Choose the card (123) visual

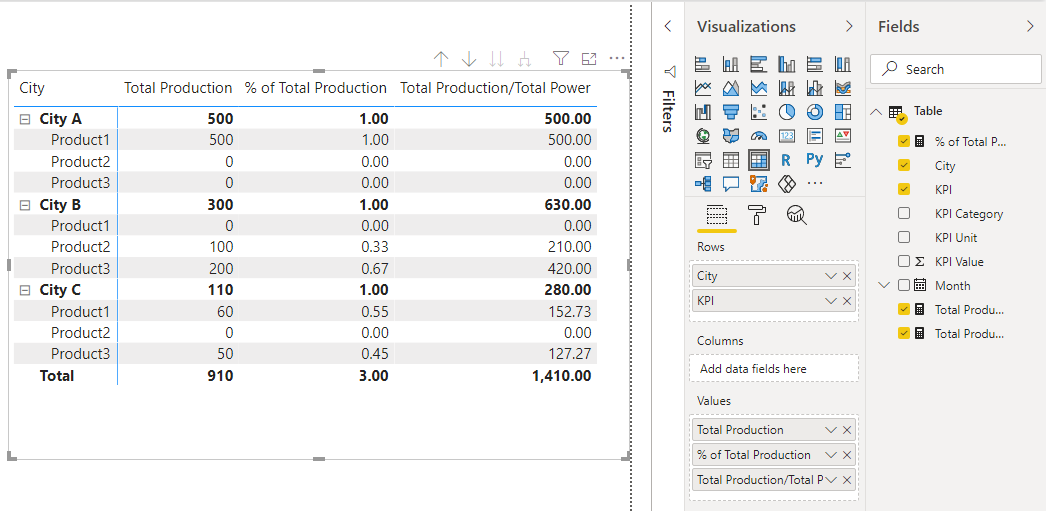coord(787,135)
